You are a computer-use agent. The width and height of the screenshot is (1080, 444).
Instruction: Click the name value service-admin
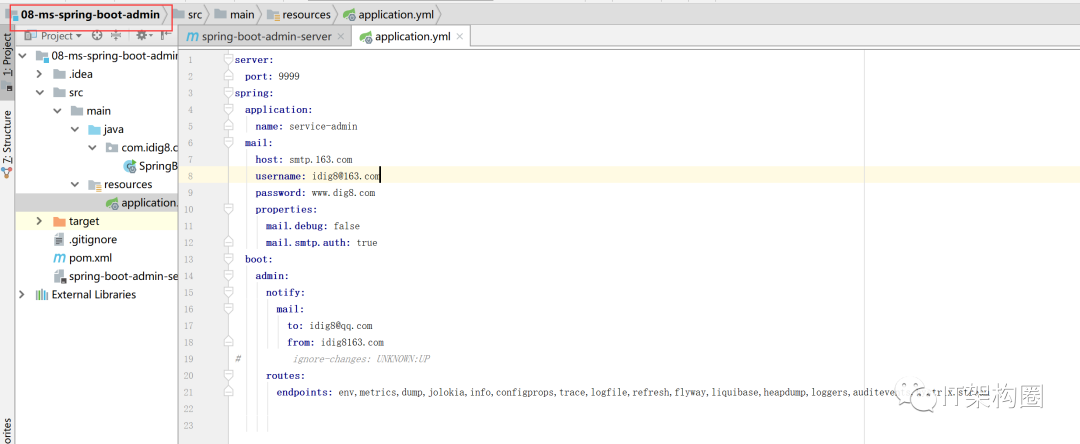[x=323, y=127]
